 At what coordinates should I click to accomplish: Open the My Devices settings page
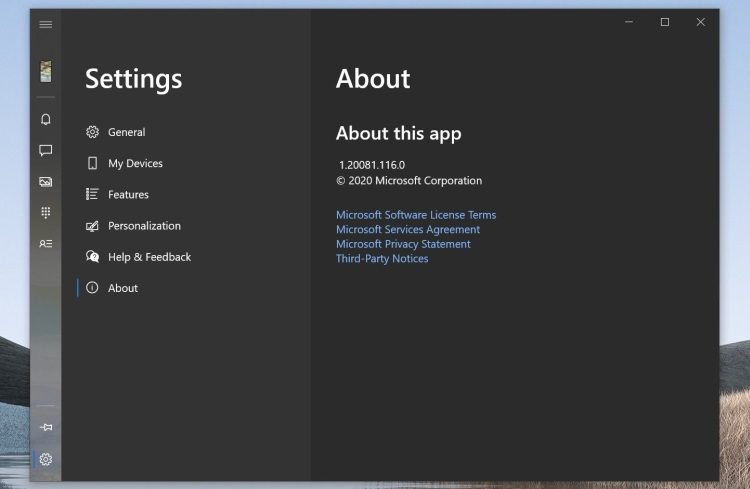(135, 163)
